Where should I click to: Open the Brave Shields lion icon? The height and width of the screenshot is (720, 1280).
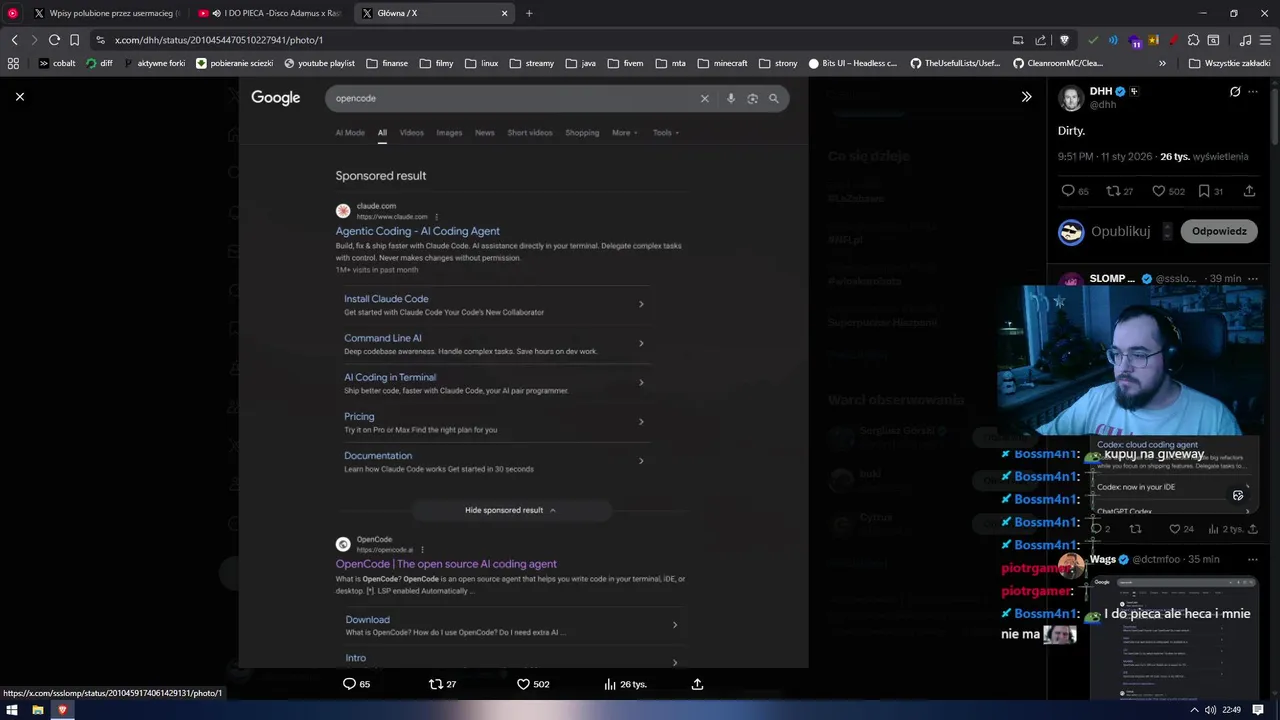[1064, 40]
